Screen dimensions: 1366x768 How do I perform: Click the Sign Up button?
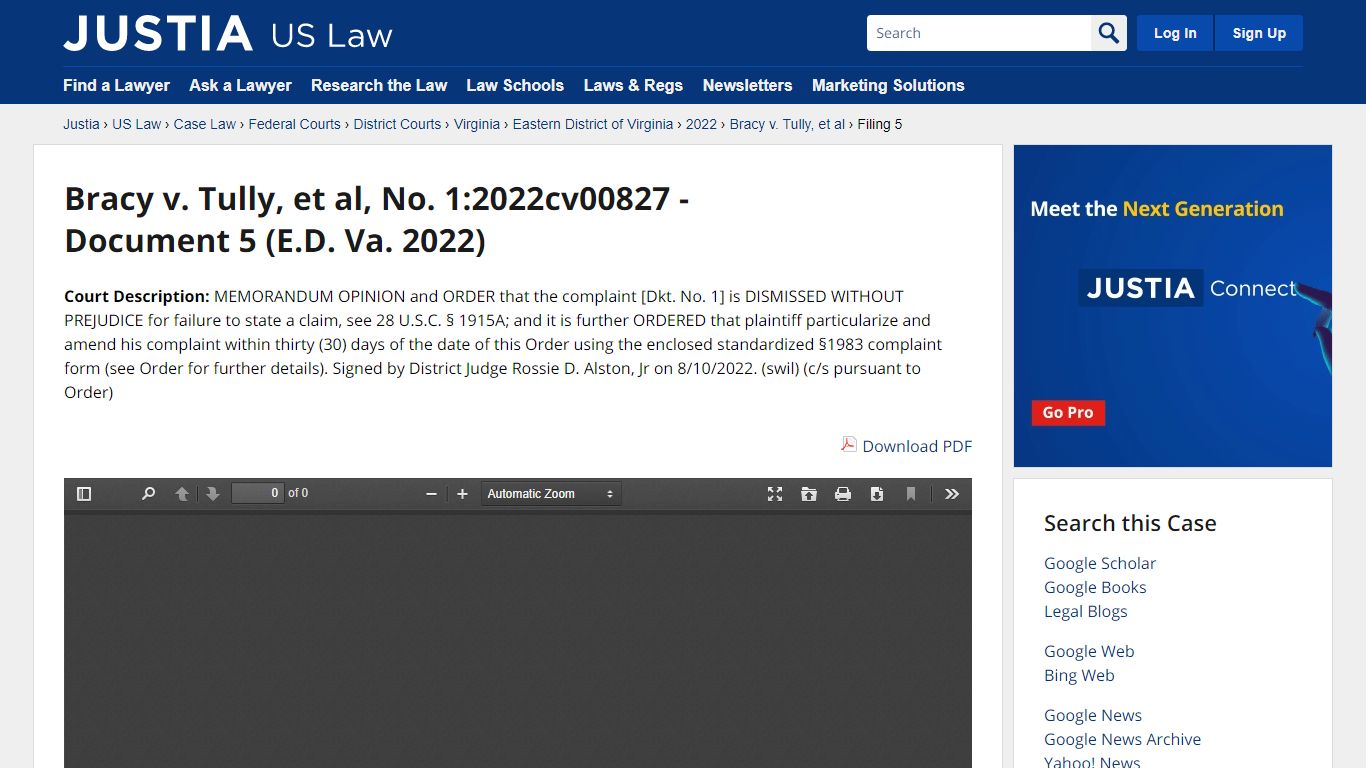tap(1259, 33)
